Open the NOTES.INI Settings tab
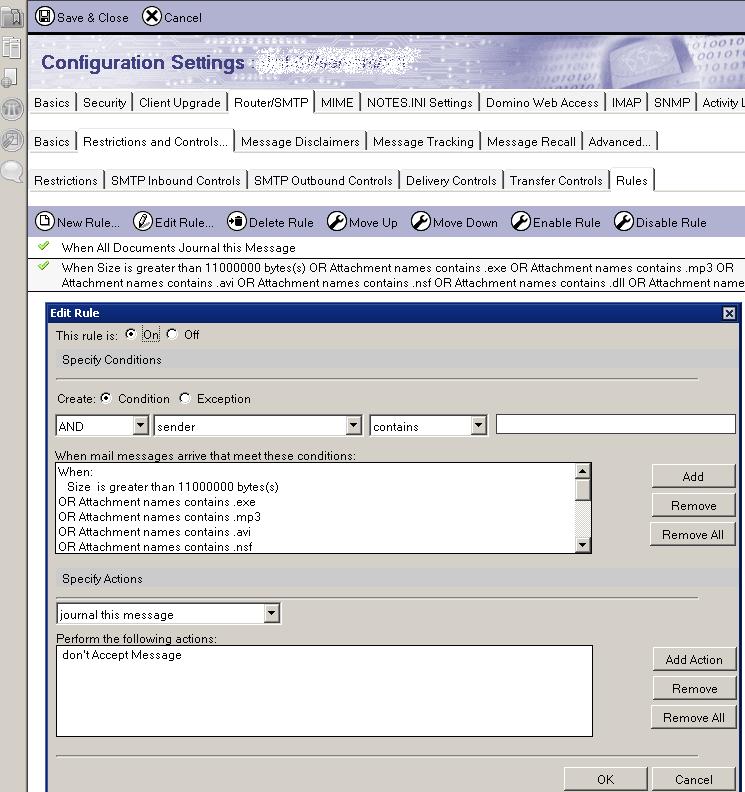The image size is (745, 792). (x=420, y=103)
